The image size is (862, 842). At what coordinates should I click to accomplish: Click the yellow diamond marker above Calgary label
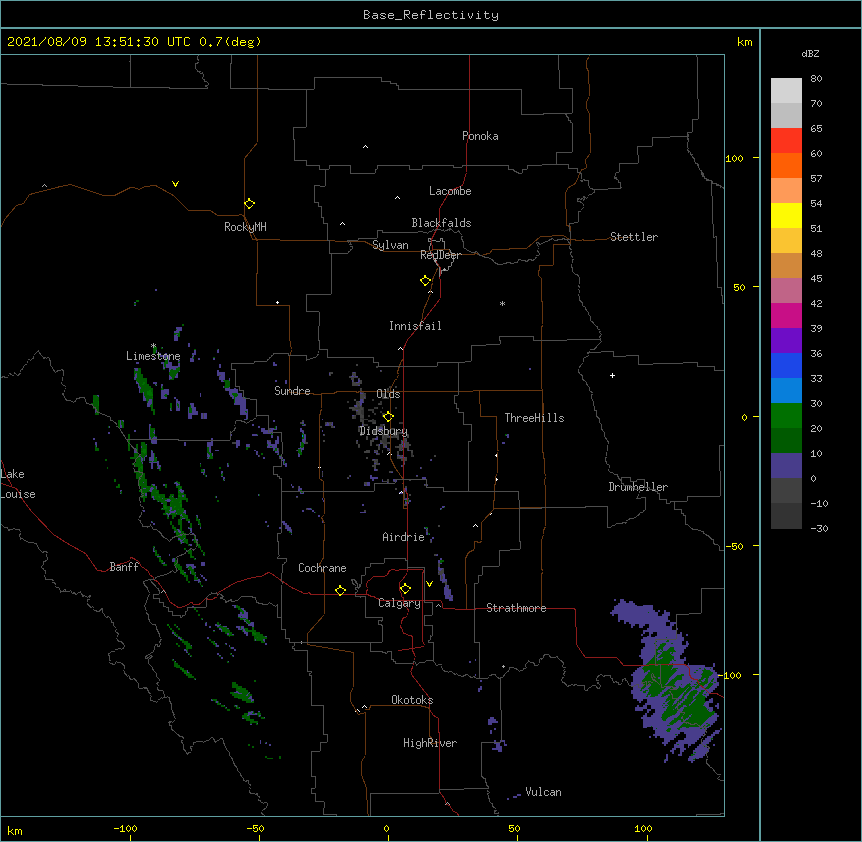[x=405, y=589]
